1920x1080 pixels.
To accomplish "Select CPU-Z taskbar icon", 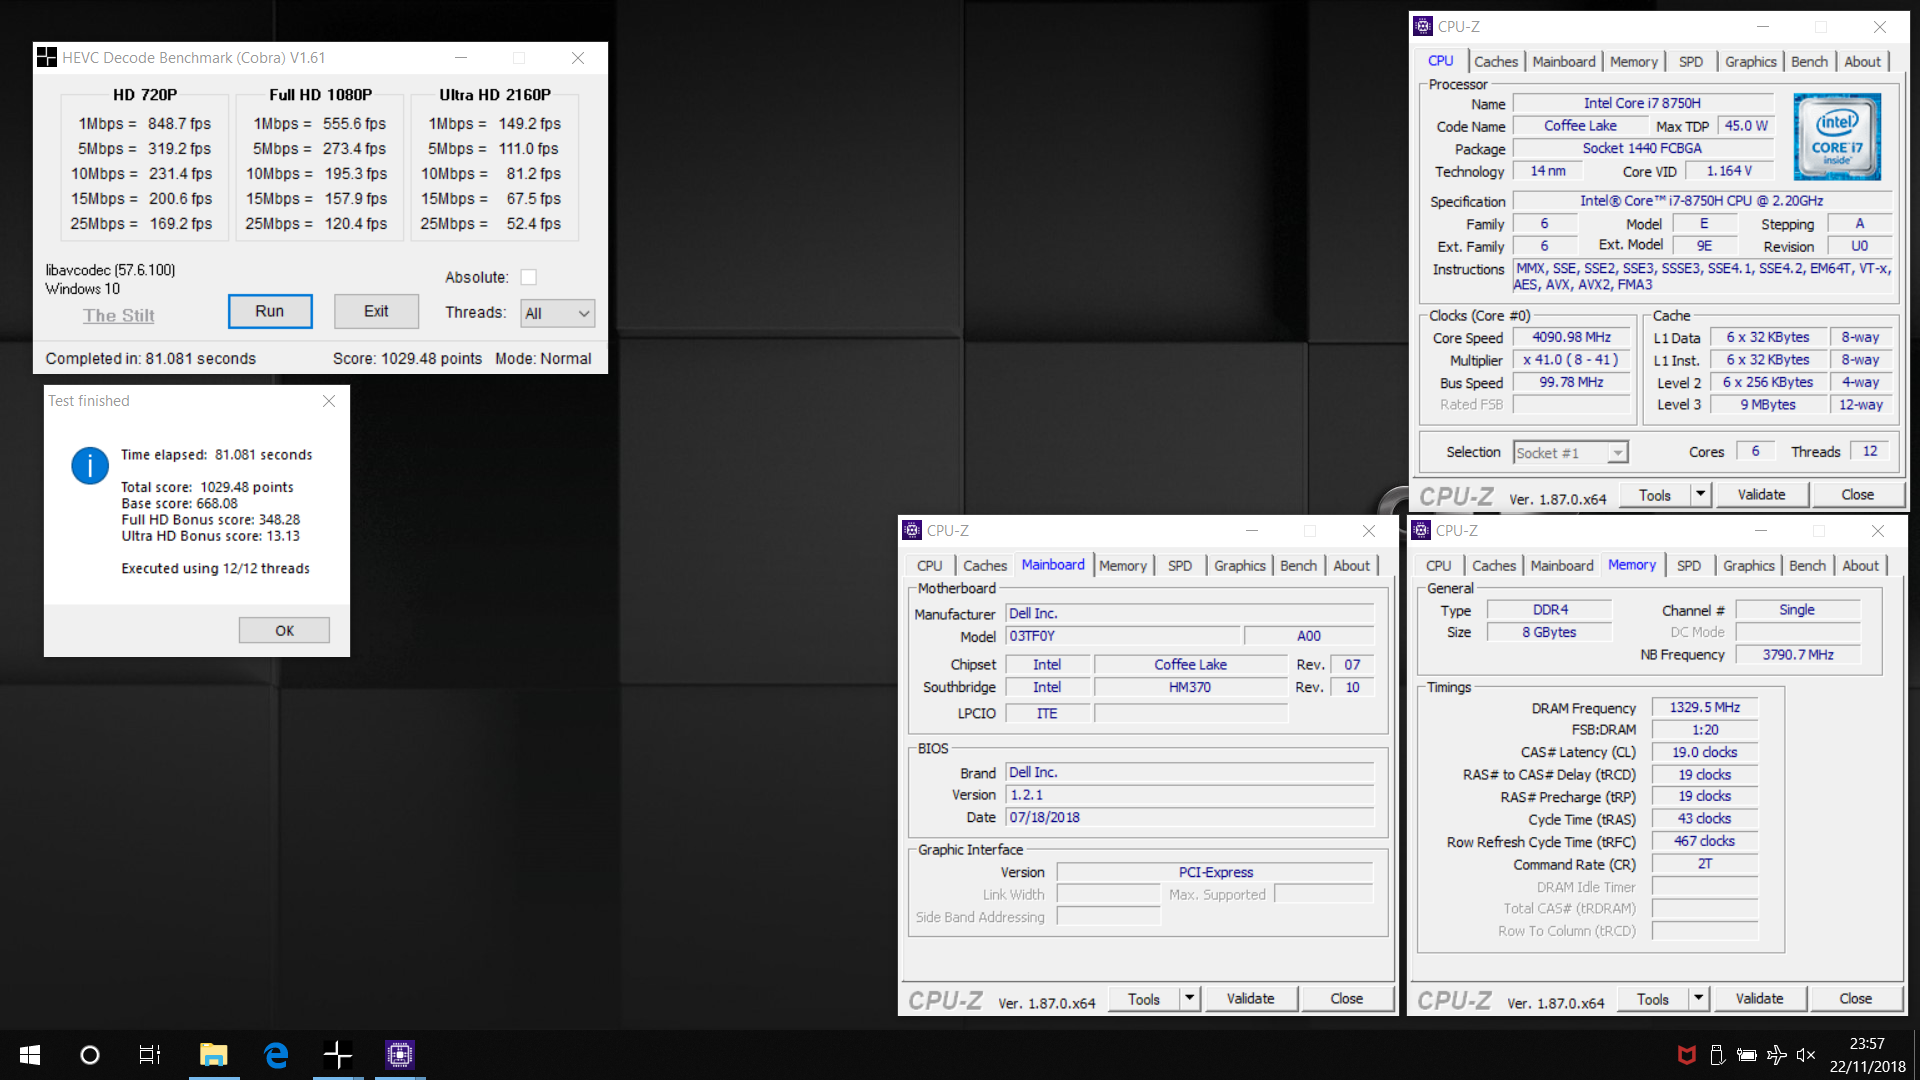I will 400,1054.
